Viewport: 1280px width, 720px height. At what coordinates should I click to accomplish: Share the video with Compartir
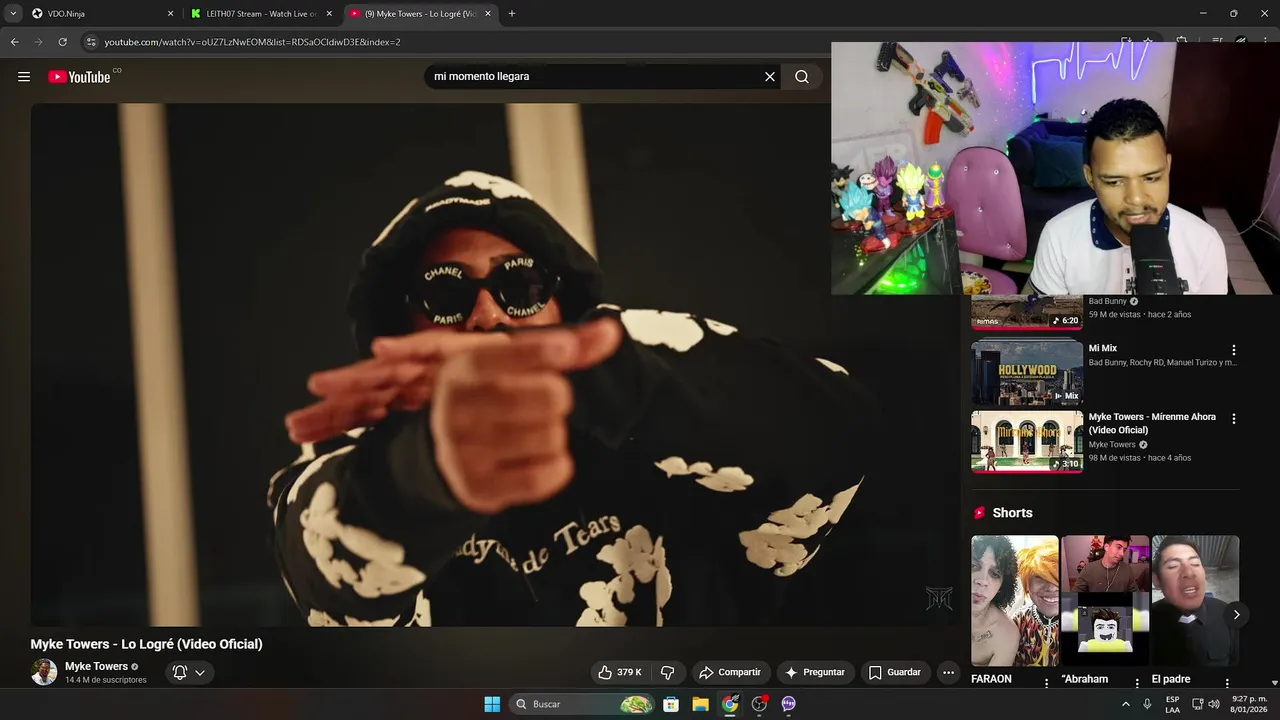point(730,672)
